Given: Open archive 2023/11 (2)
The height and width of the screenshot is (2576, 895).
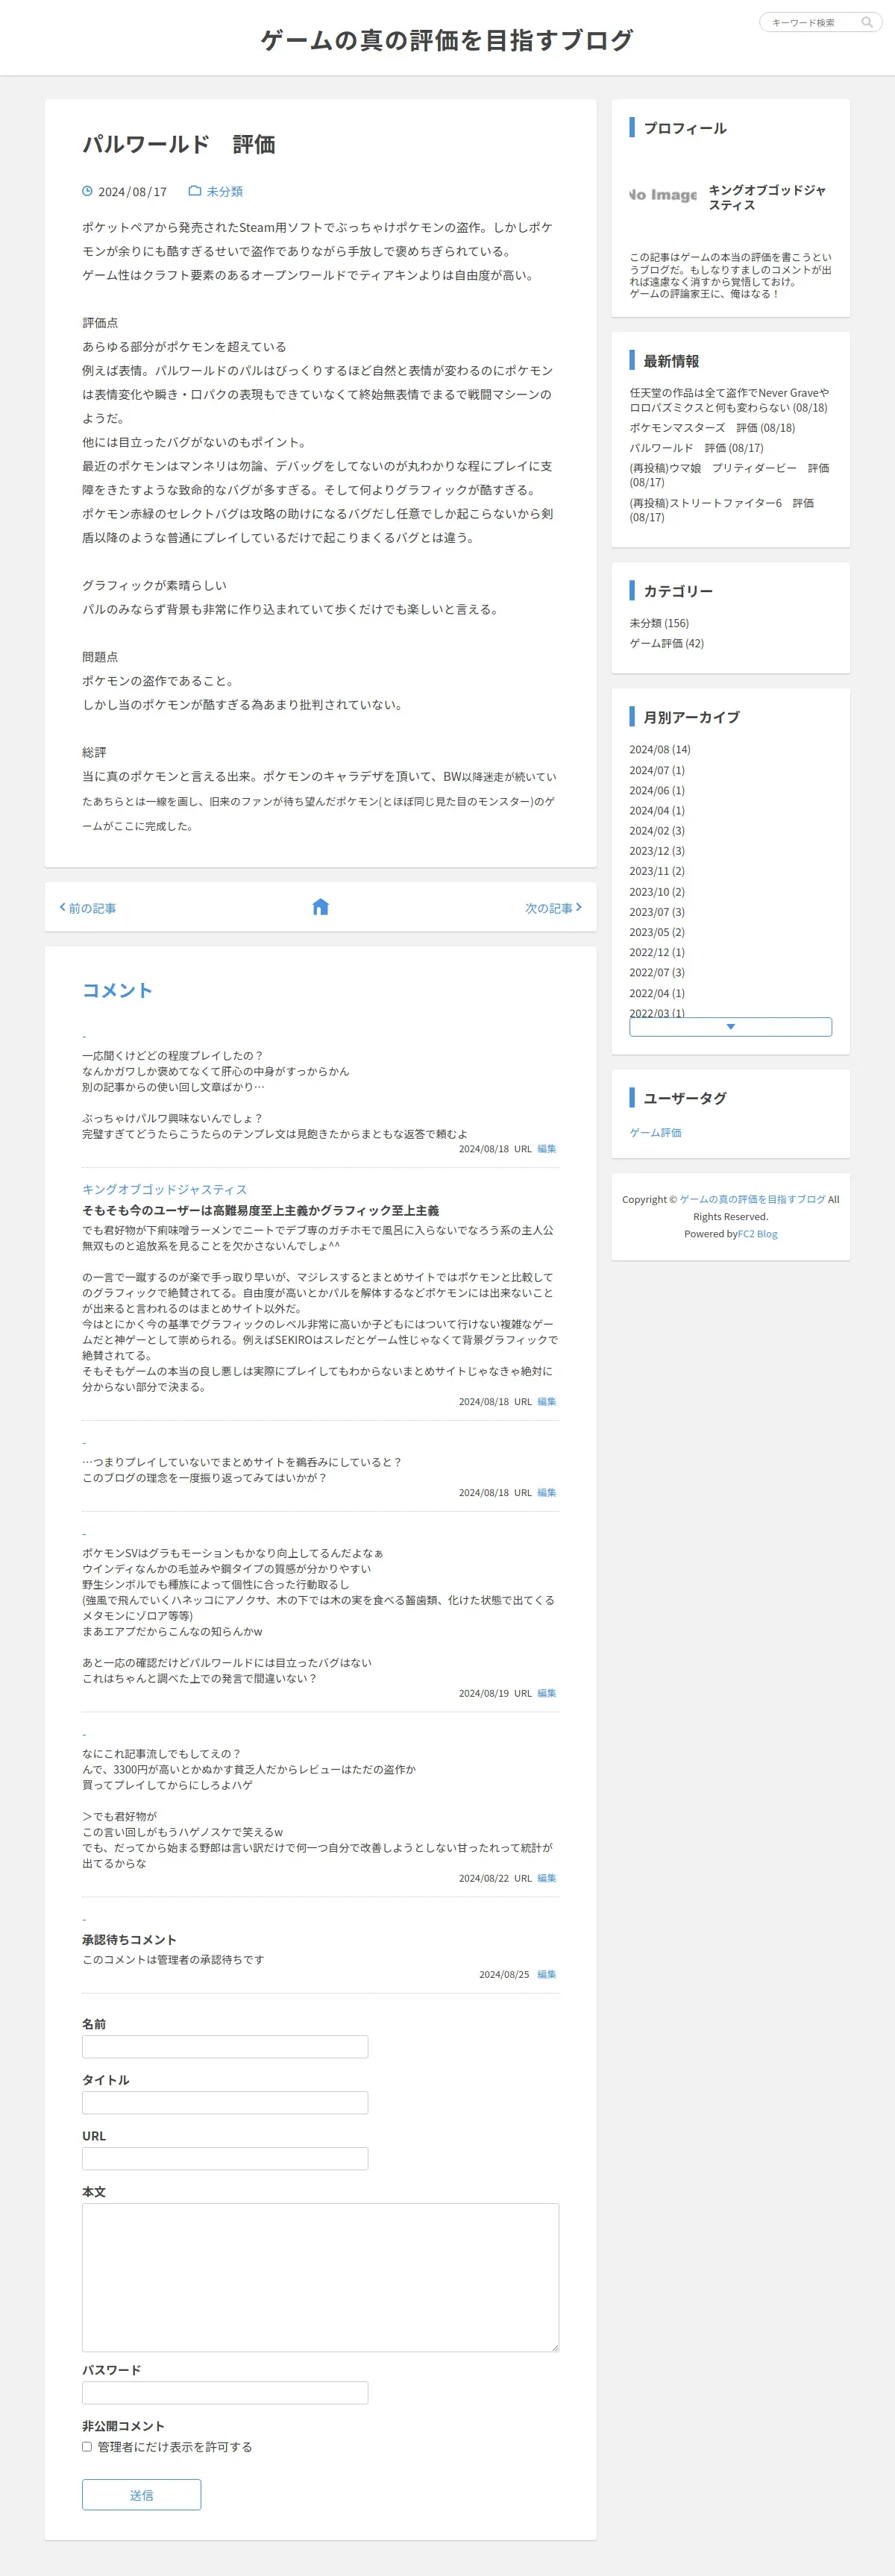Looking at the screenshot, I should tap(657, 871).
